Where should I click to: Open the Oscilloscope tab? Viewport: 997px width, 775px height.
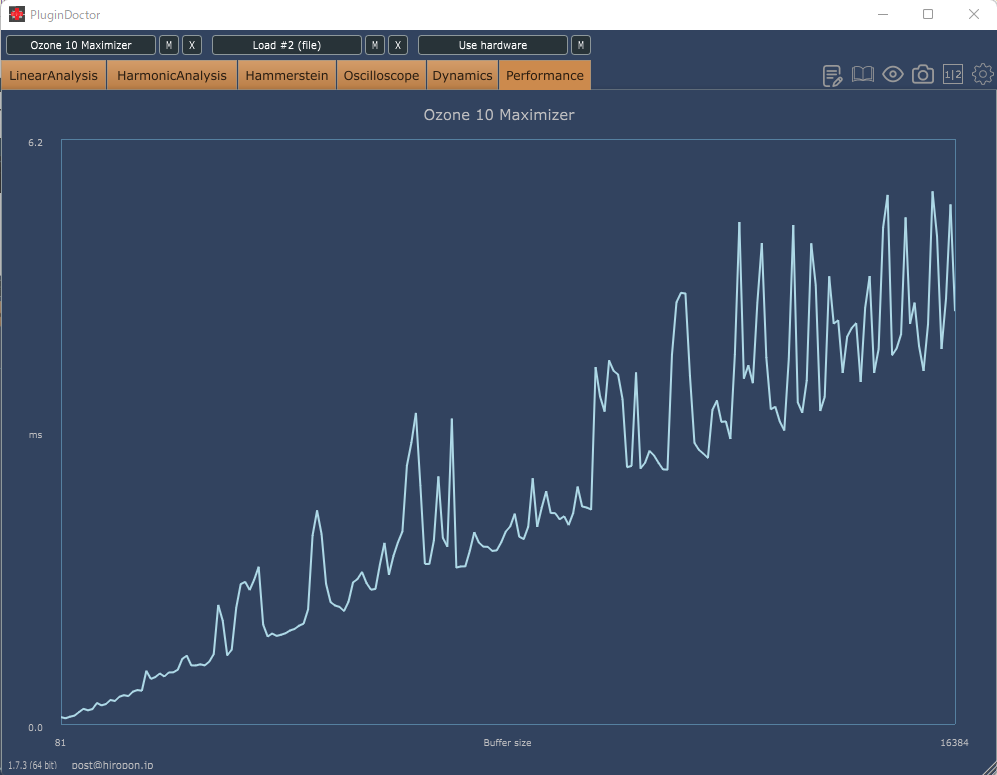click(382, 75)
